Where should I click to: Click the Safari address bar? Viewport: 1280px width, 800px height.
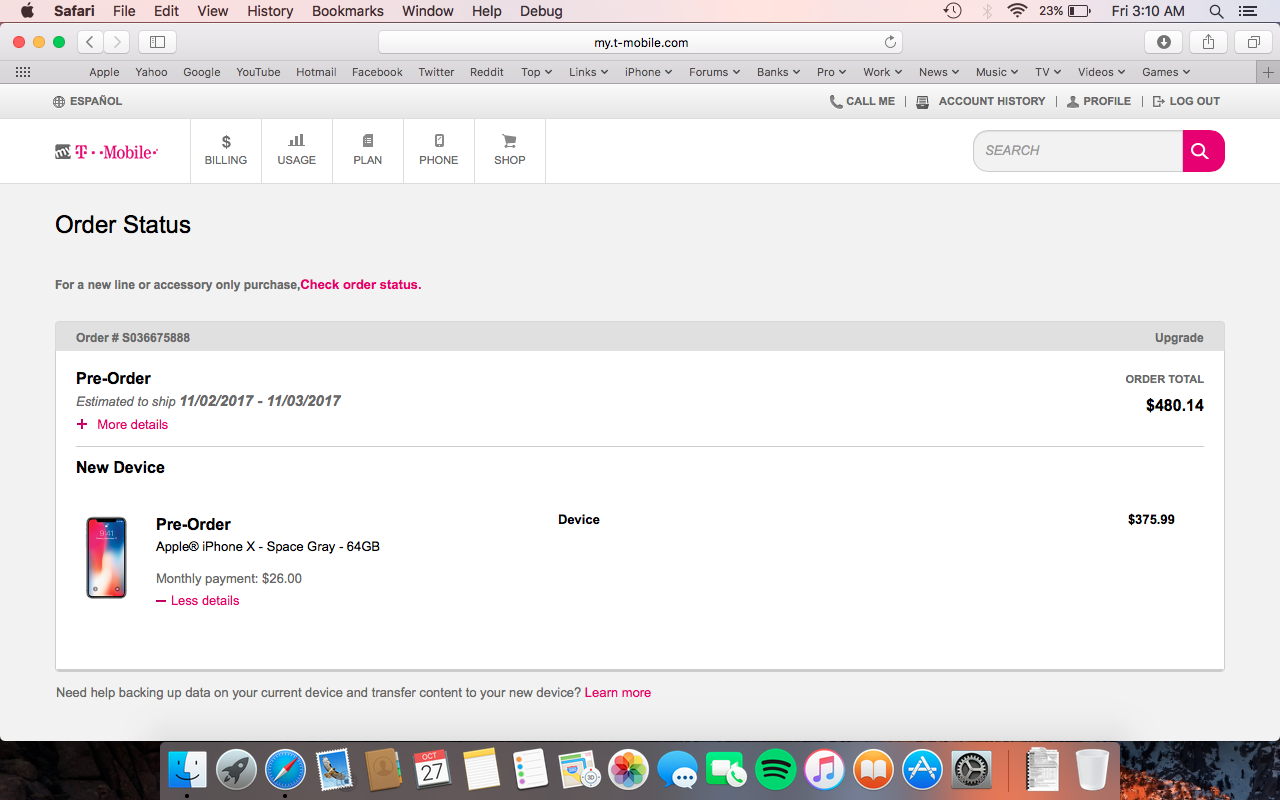640,42
